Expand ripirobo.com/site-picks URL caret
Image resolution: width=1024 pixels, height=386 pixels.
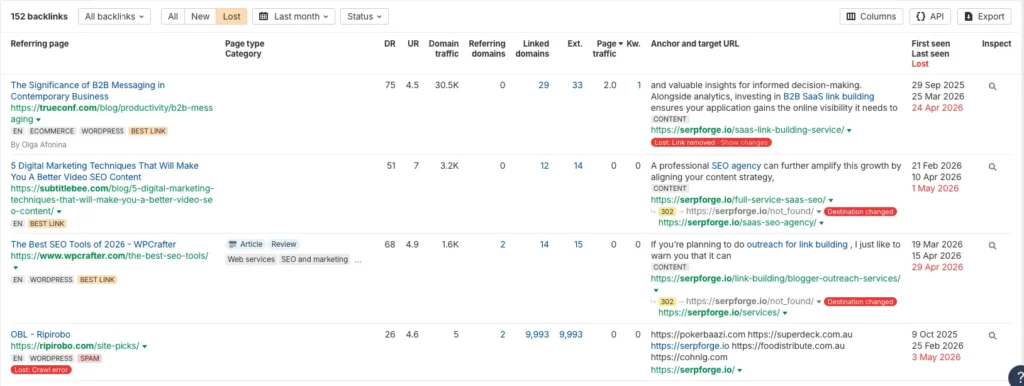pyautogui.click(x=144, y=346)
